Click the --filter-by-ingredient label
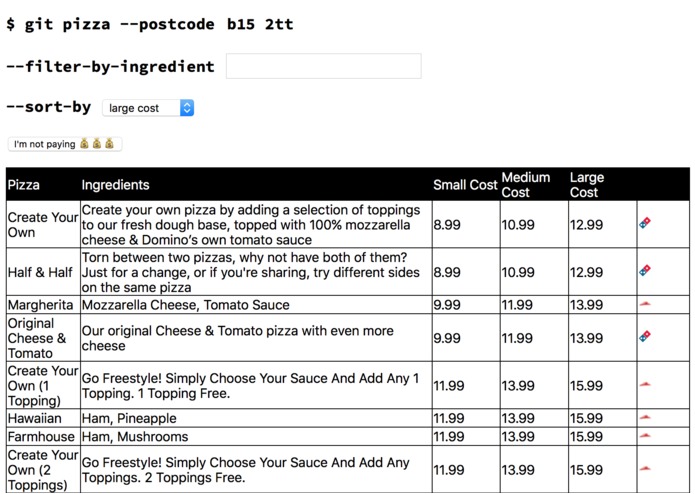This screenshot has width=695, height=494. 110,66
